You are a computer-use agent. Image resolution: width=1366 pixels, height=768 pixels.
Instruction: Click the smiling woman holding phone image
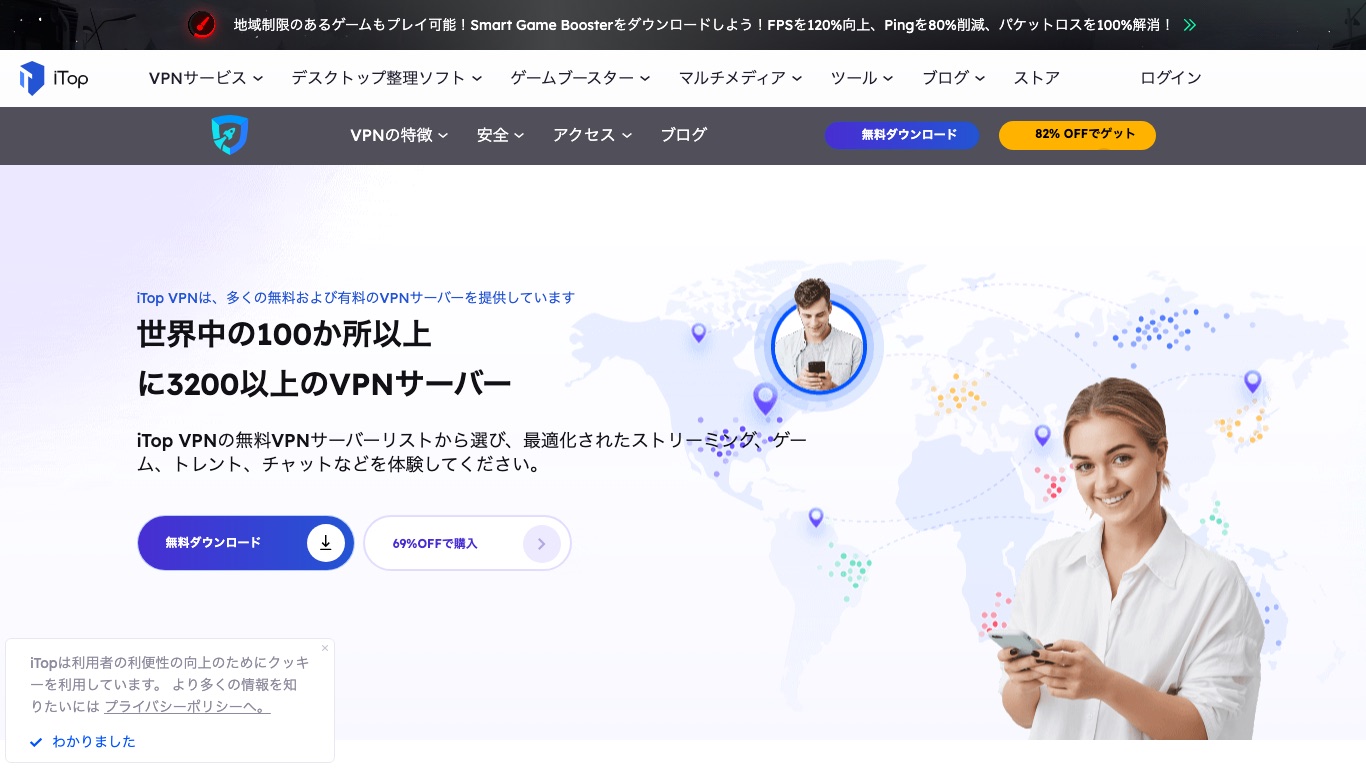coord(1130,560)
